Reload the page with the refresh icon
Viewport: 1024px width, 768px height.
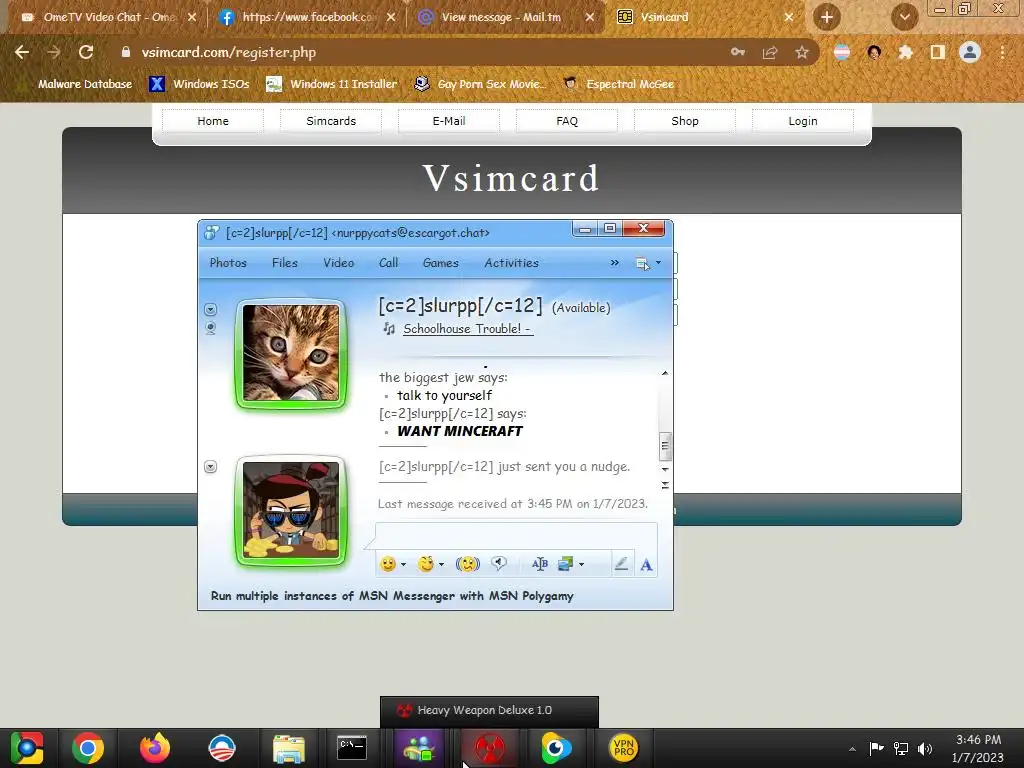coord(86,52)
